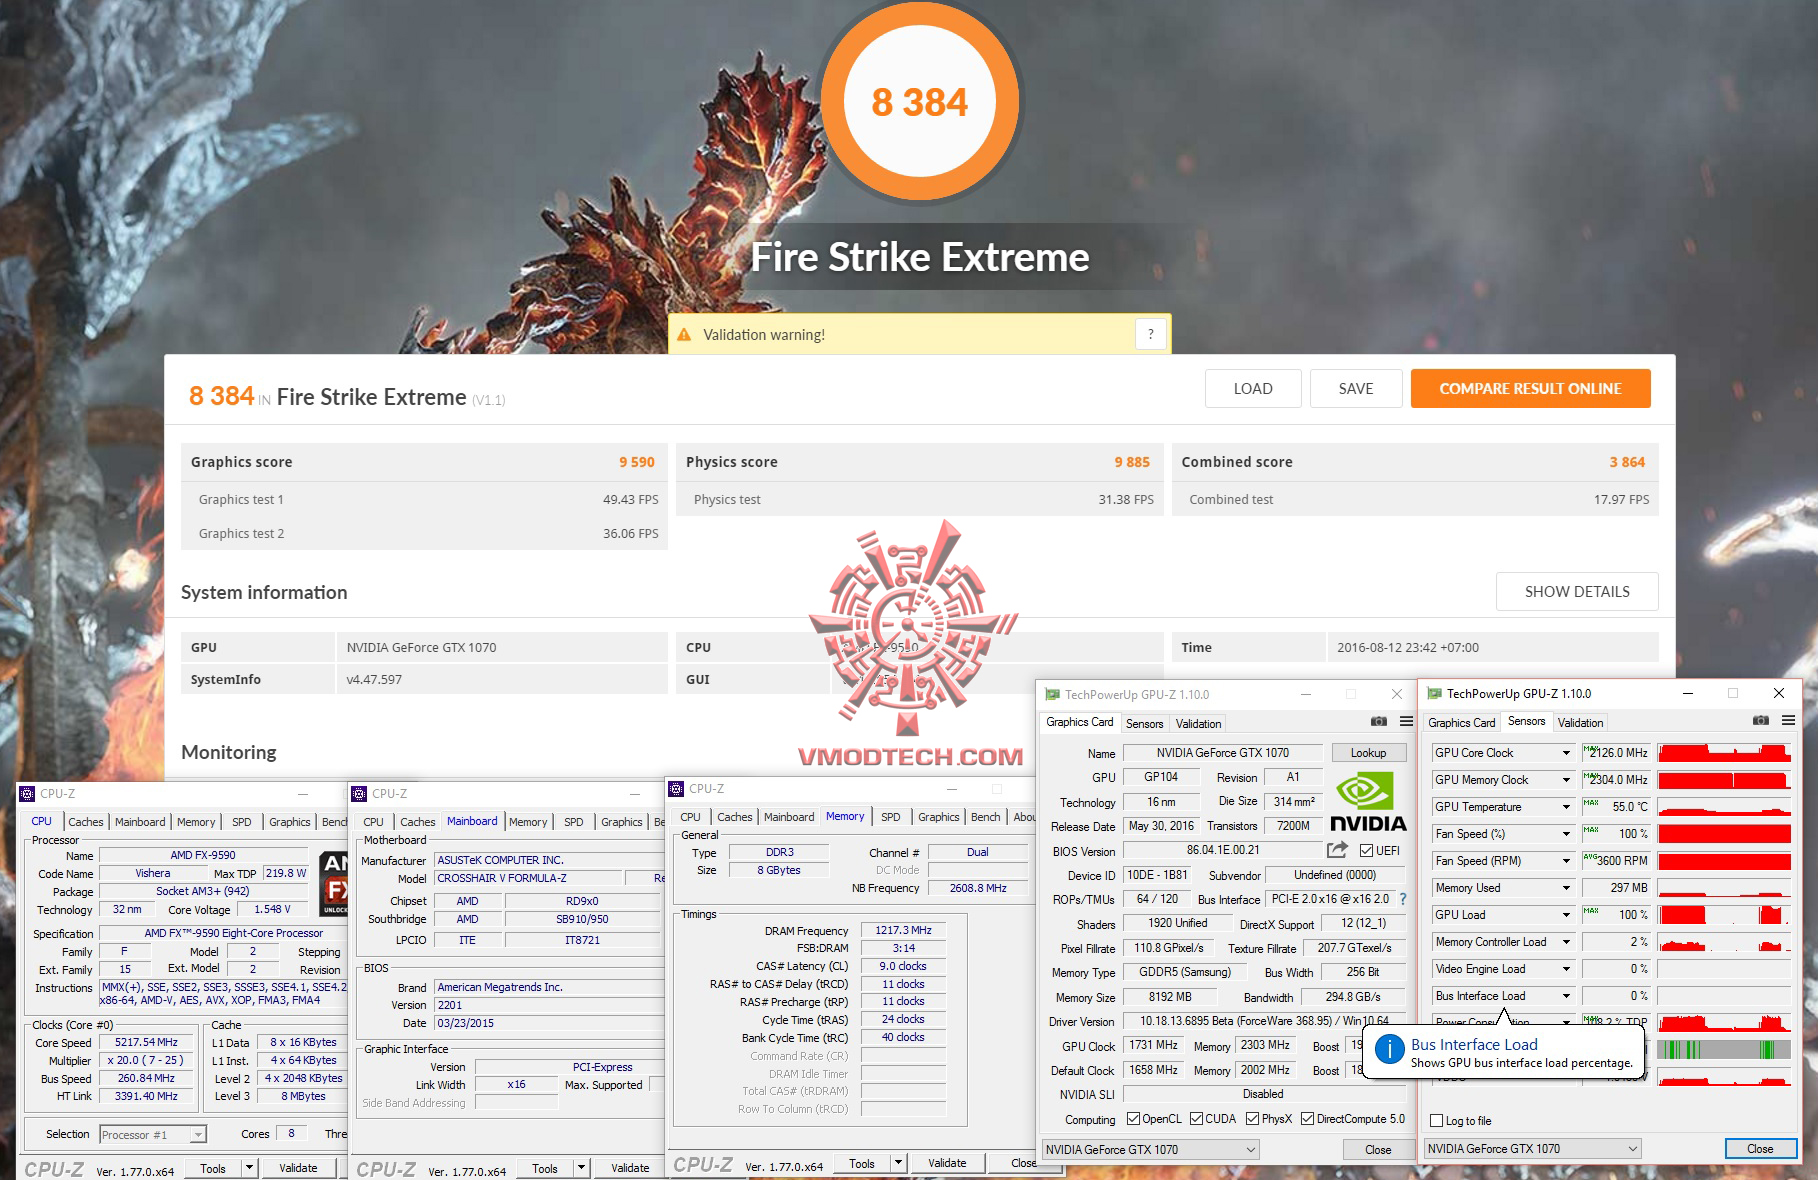
Task: Select the SPD tab in CPU-Z
Action: click(241, 821)
